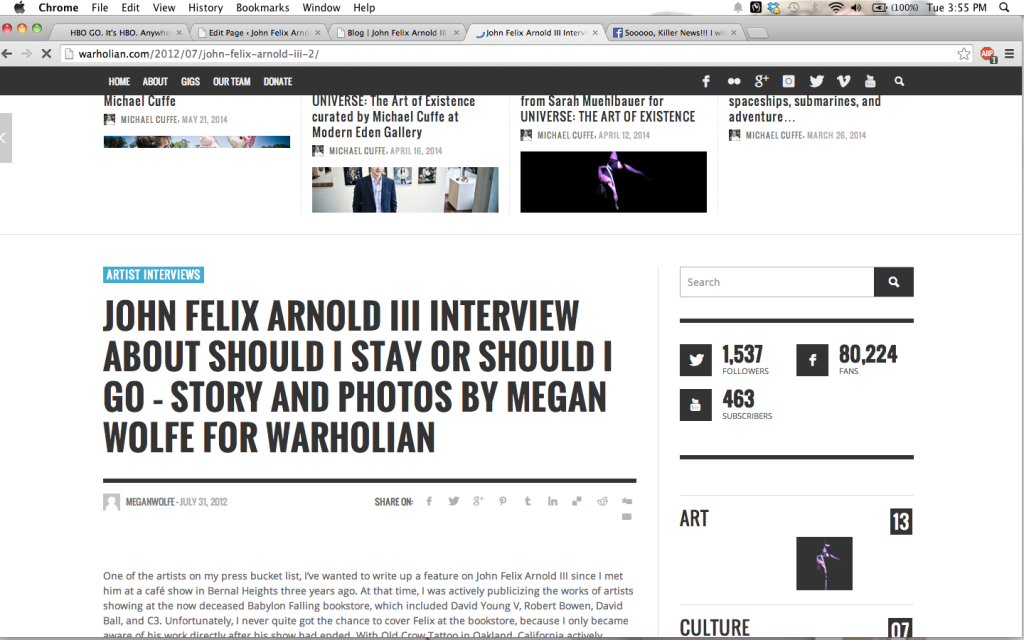
Task: Share article on Pinterest
Action: [503, 502]
